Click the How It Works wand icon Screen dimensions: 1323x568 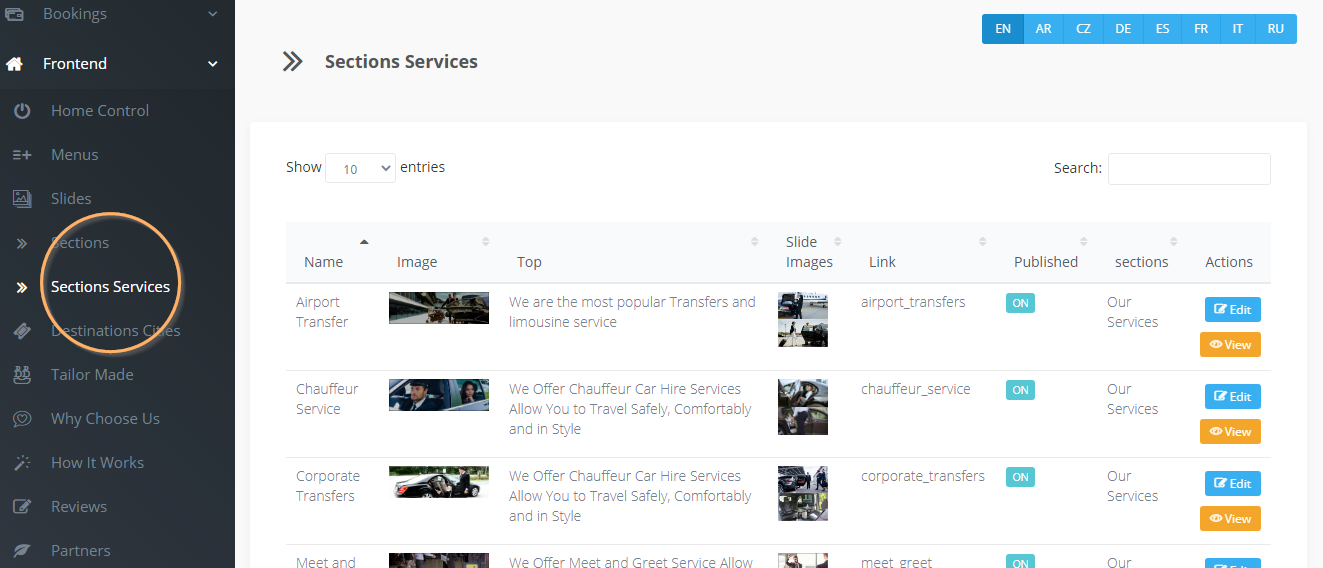coord(22,463)
